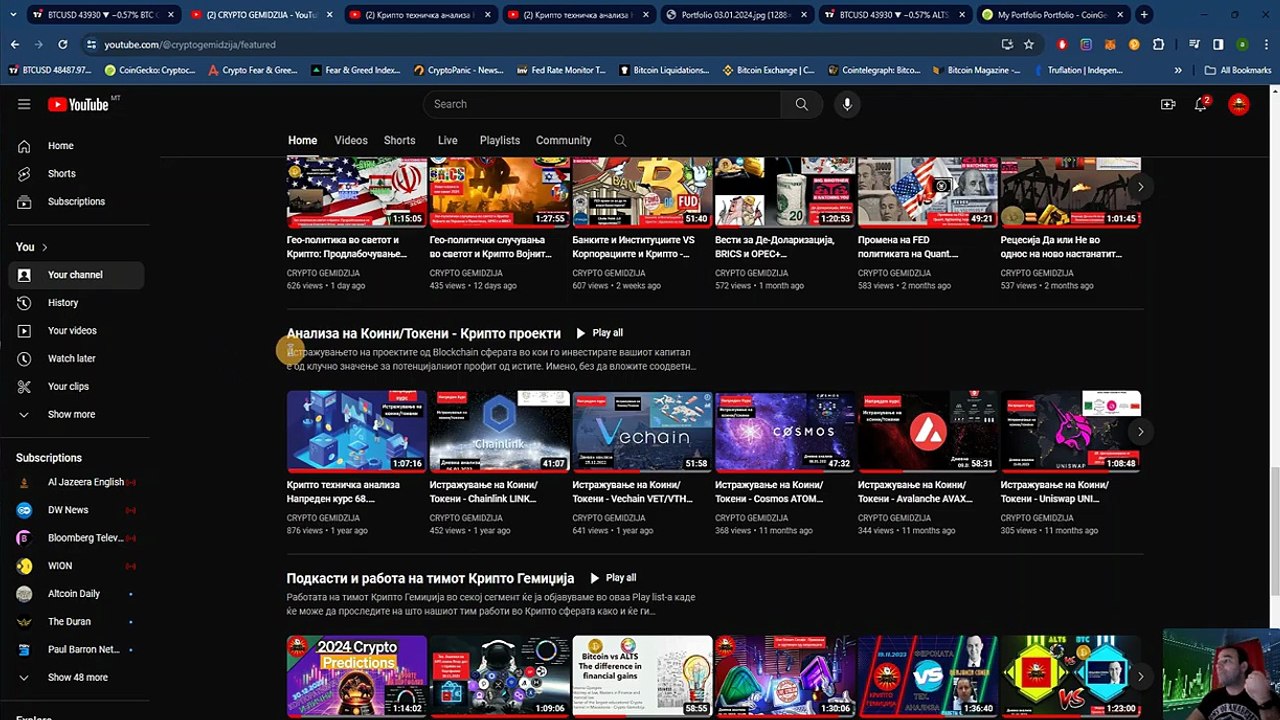Open DW News subscription

pos(76,510)
